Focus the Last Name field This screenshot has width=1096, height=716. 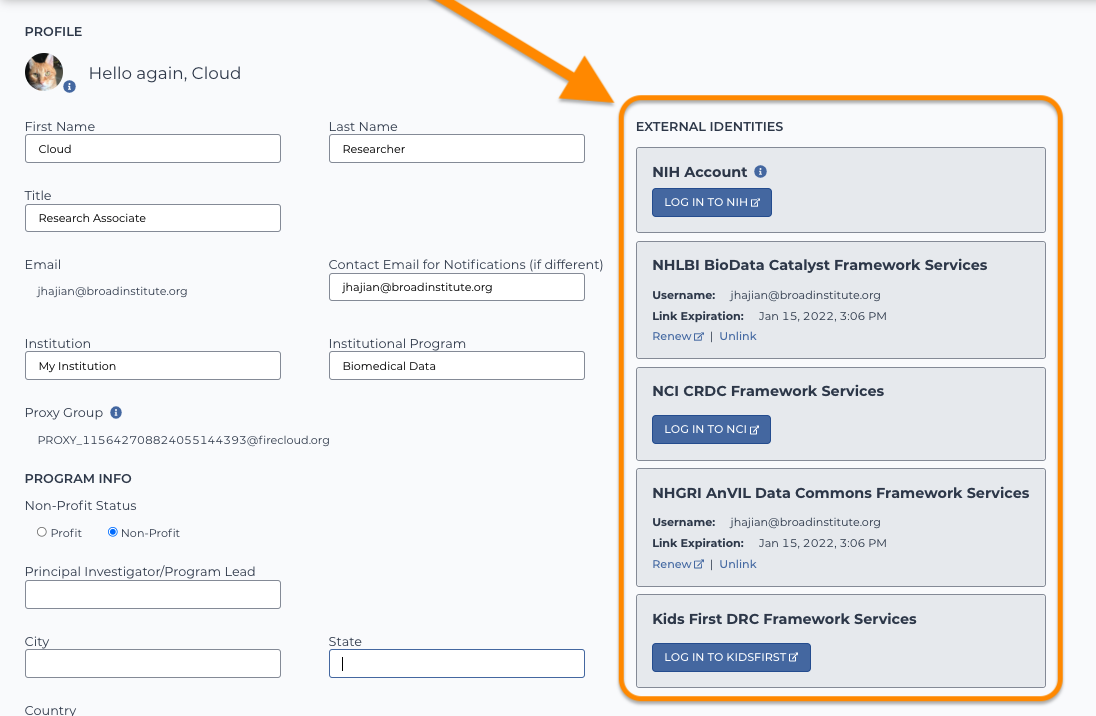[456, 149]
